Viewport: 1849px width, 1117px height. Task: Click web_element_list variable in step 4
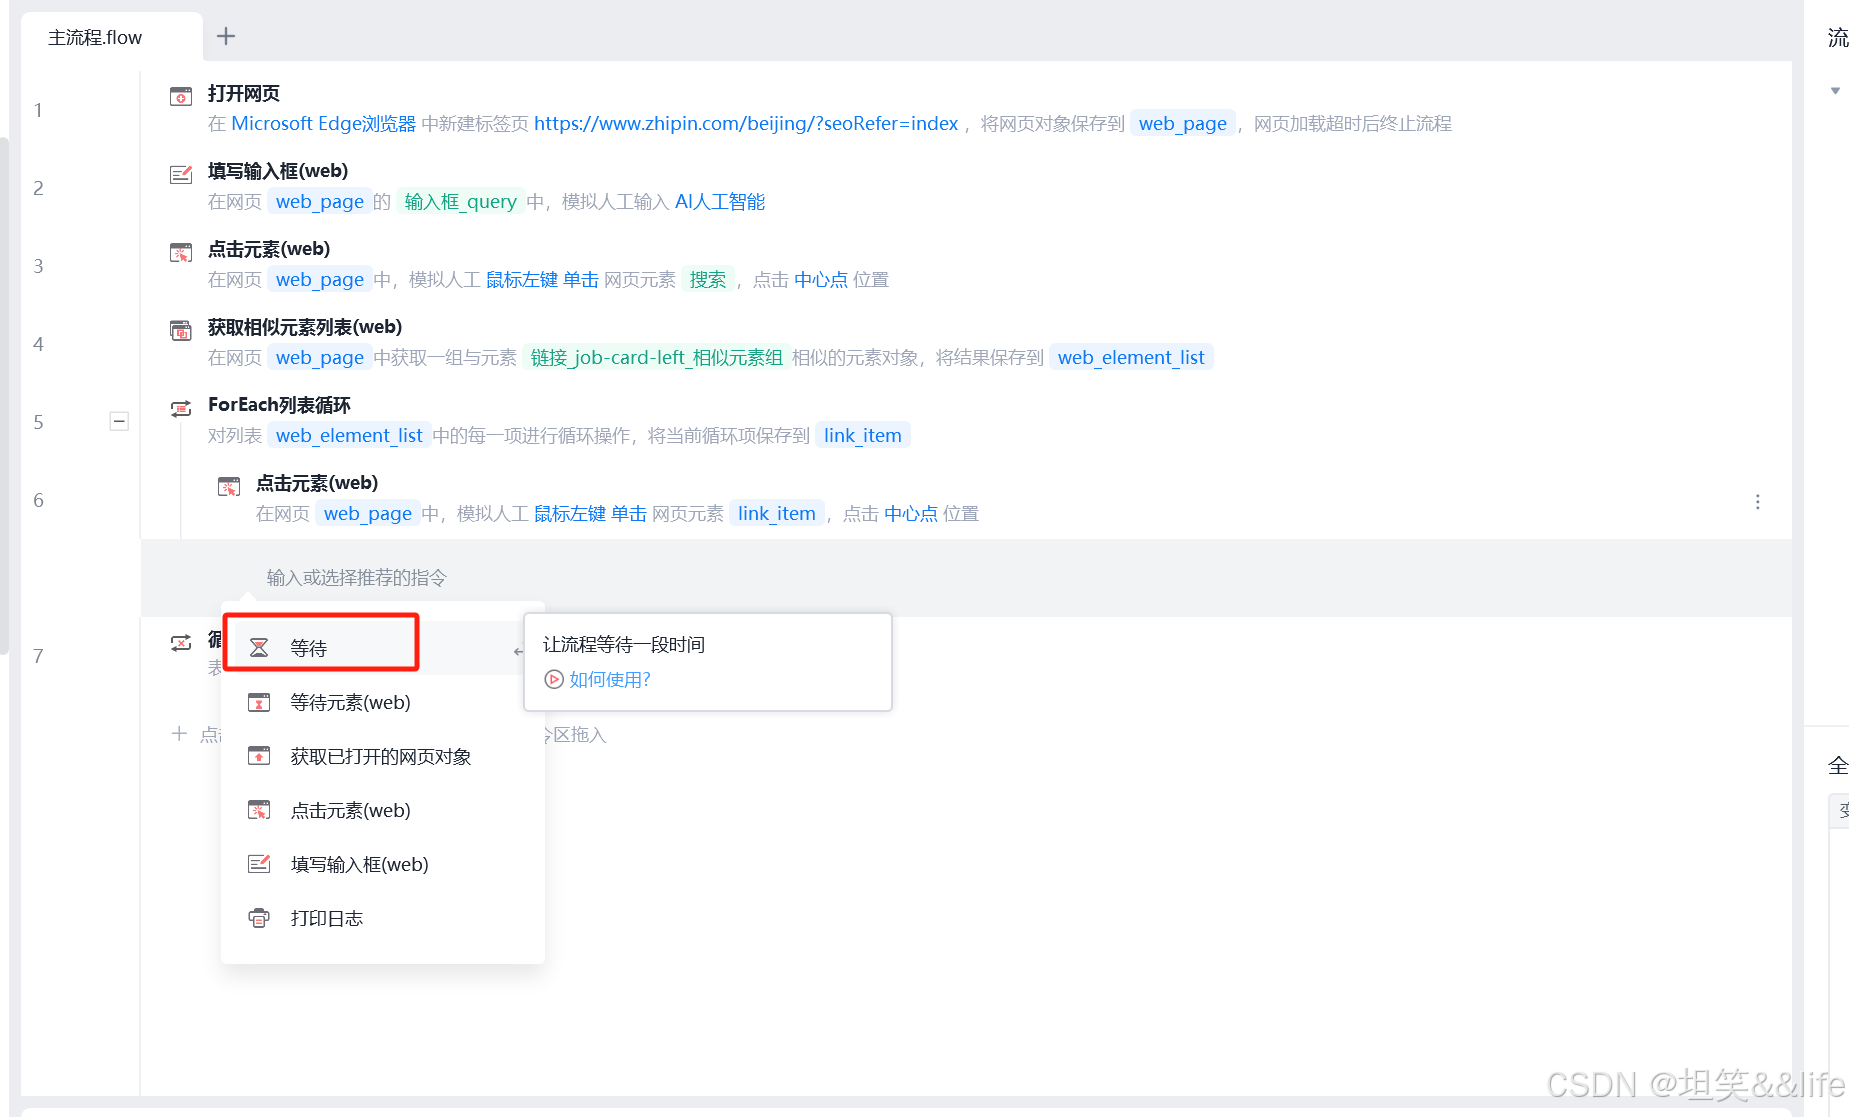pyautogui.click(x=1131, y=357)
